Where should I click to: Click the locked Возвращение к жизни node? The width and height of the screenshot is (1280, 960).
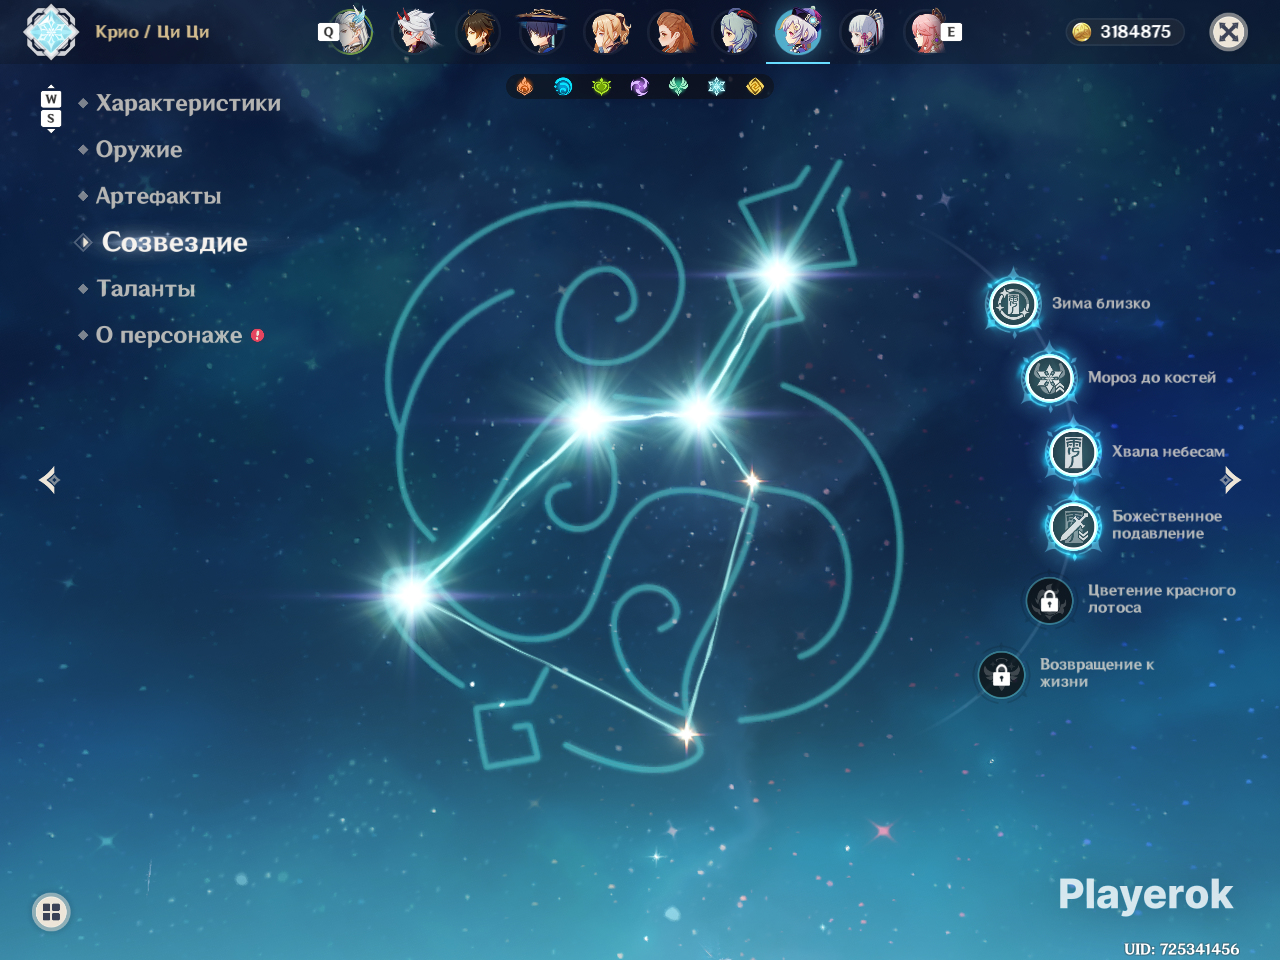coord(1001,674)
